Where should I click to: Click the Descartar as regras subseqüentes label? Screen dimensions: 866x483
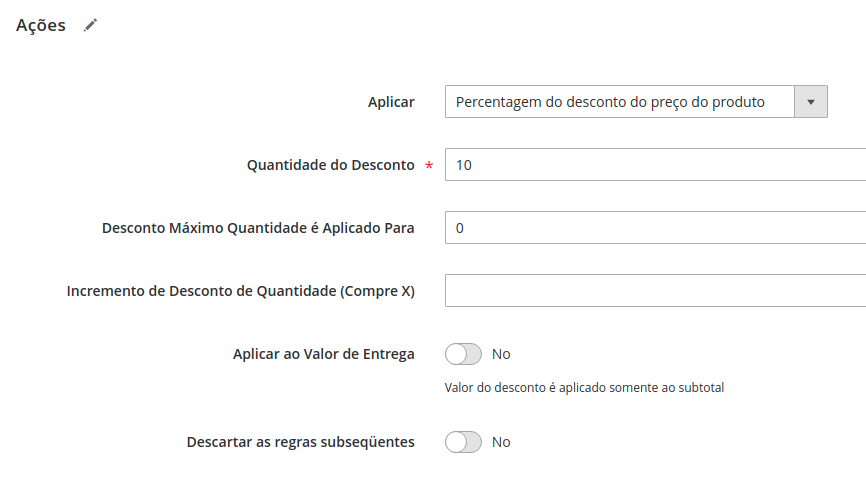click(300, 442)
